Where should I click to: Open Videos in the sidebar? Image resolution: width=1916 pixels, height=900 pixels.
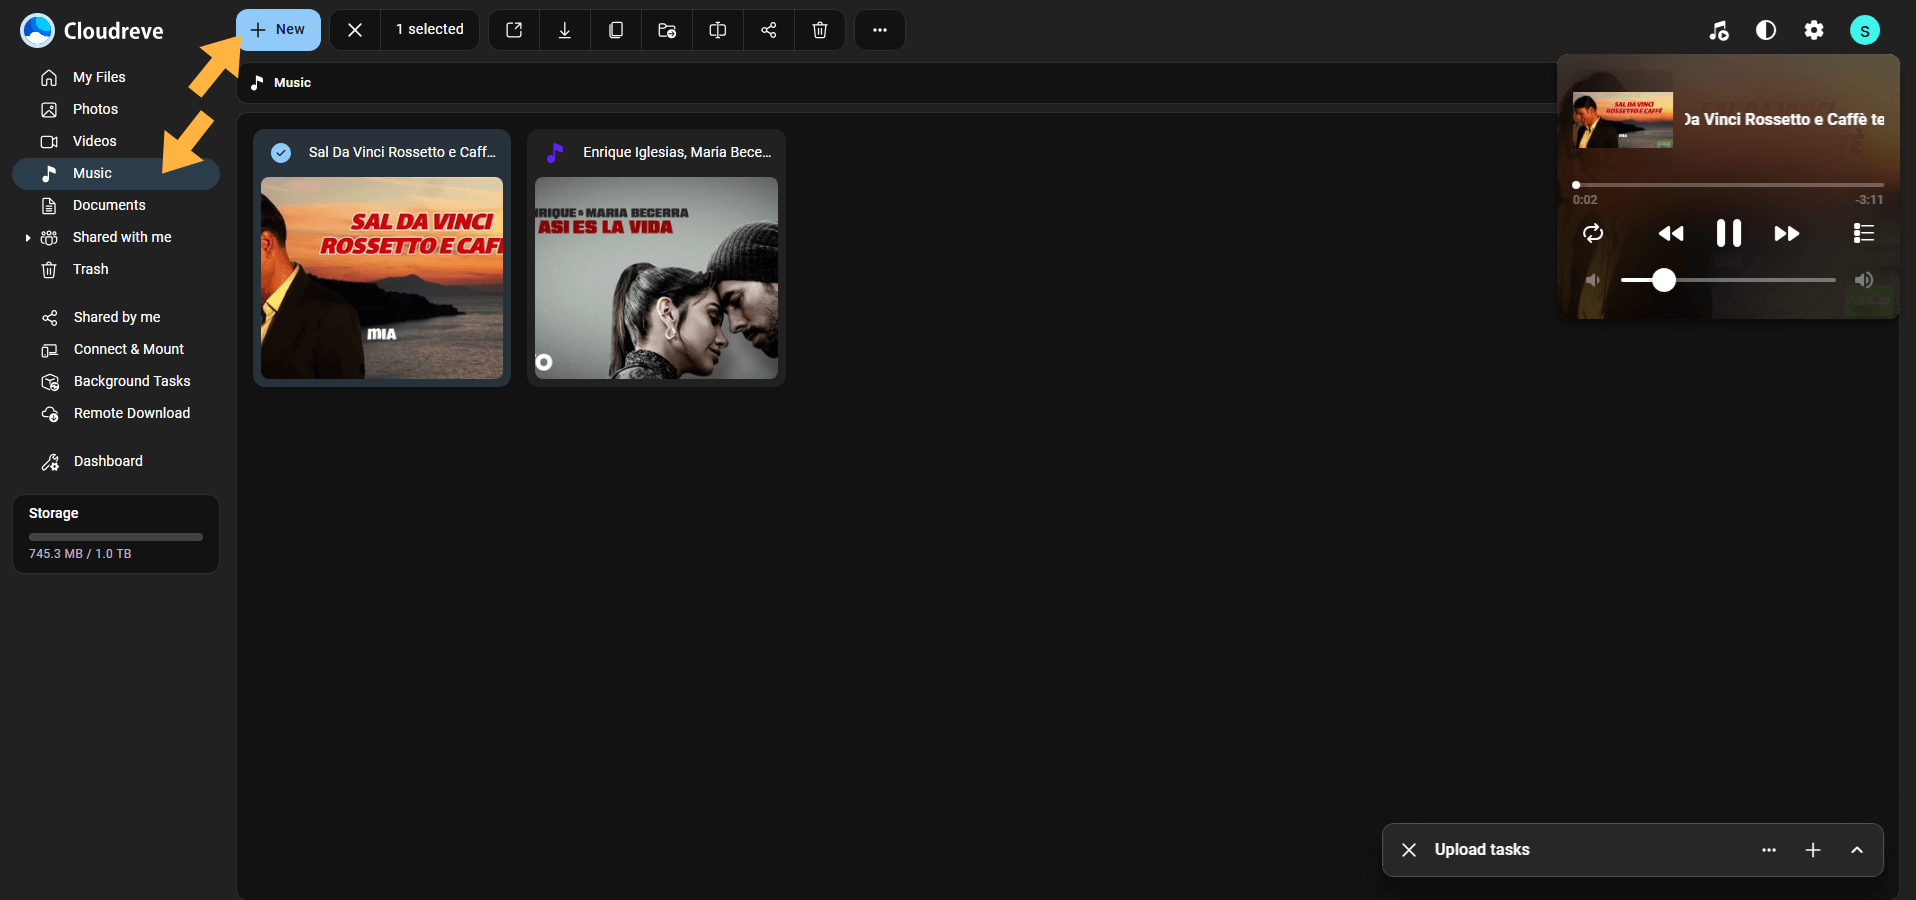[x=116, y=141]
